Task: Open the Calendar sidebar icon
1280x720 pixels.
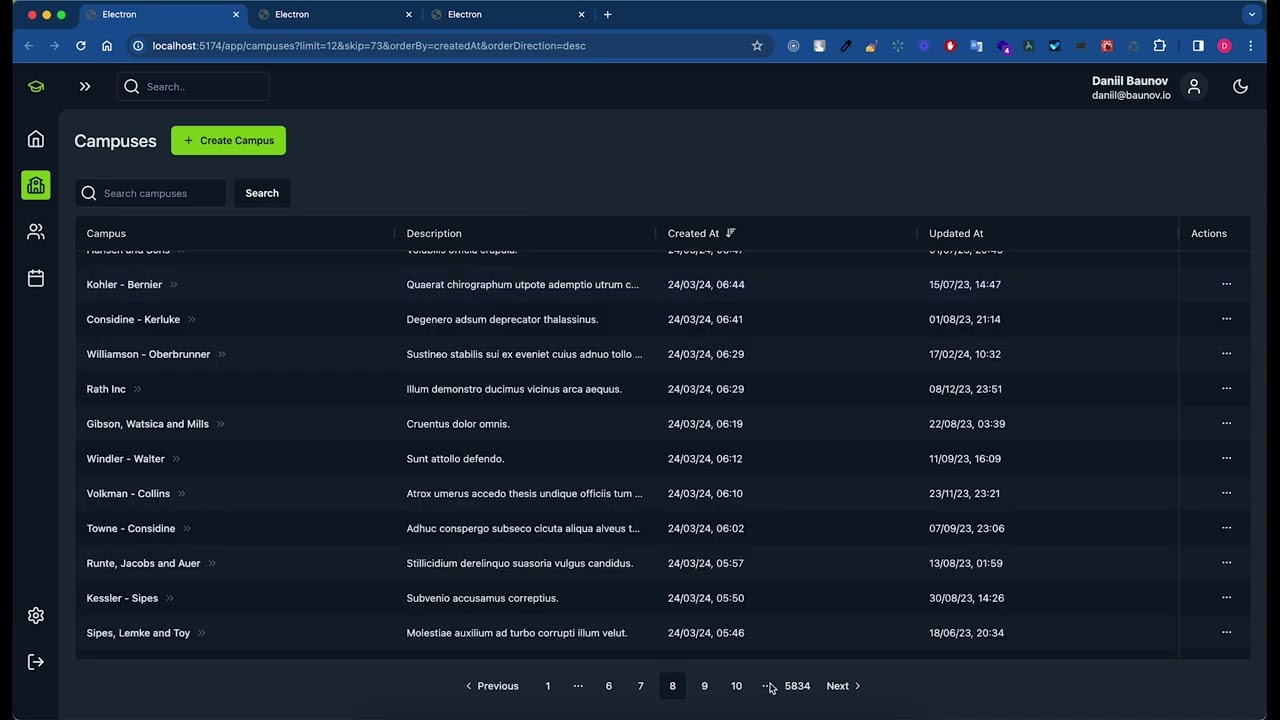Action: click(x=36, y=278)
